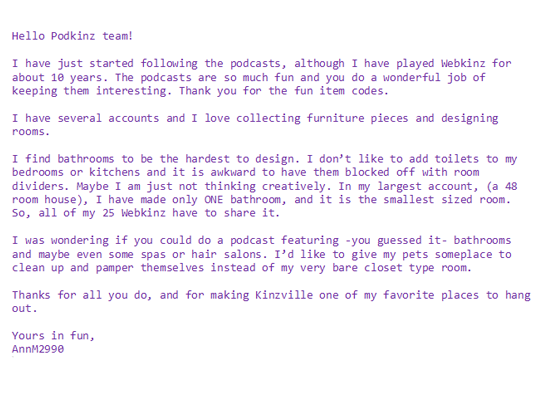Click the word 'rooms.' on its own line
Screen dimensions: 540x400
pos(31,132)
